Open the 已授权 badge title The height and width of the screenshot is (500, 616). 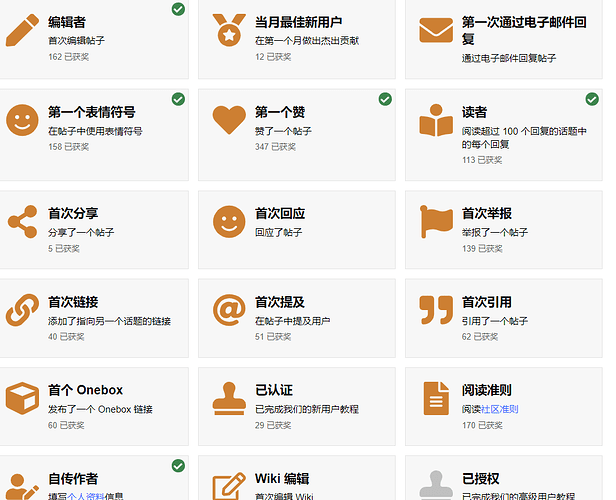tap(480, 478)
